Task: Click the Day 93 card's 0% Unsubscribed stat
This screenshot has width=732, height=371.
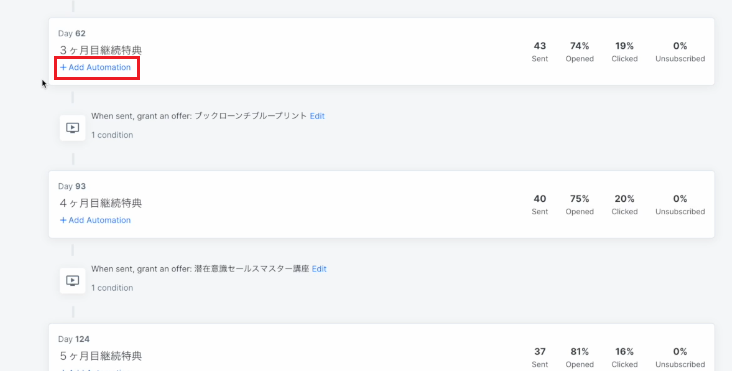Action: 680,205
